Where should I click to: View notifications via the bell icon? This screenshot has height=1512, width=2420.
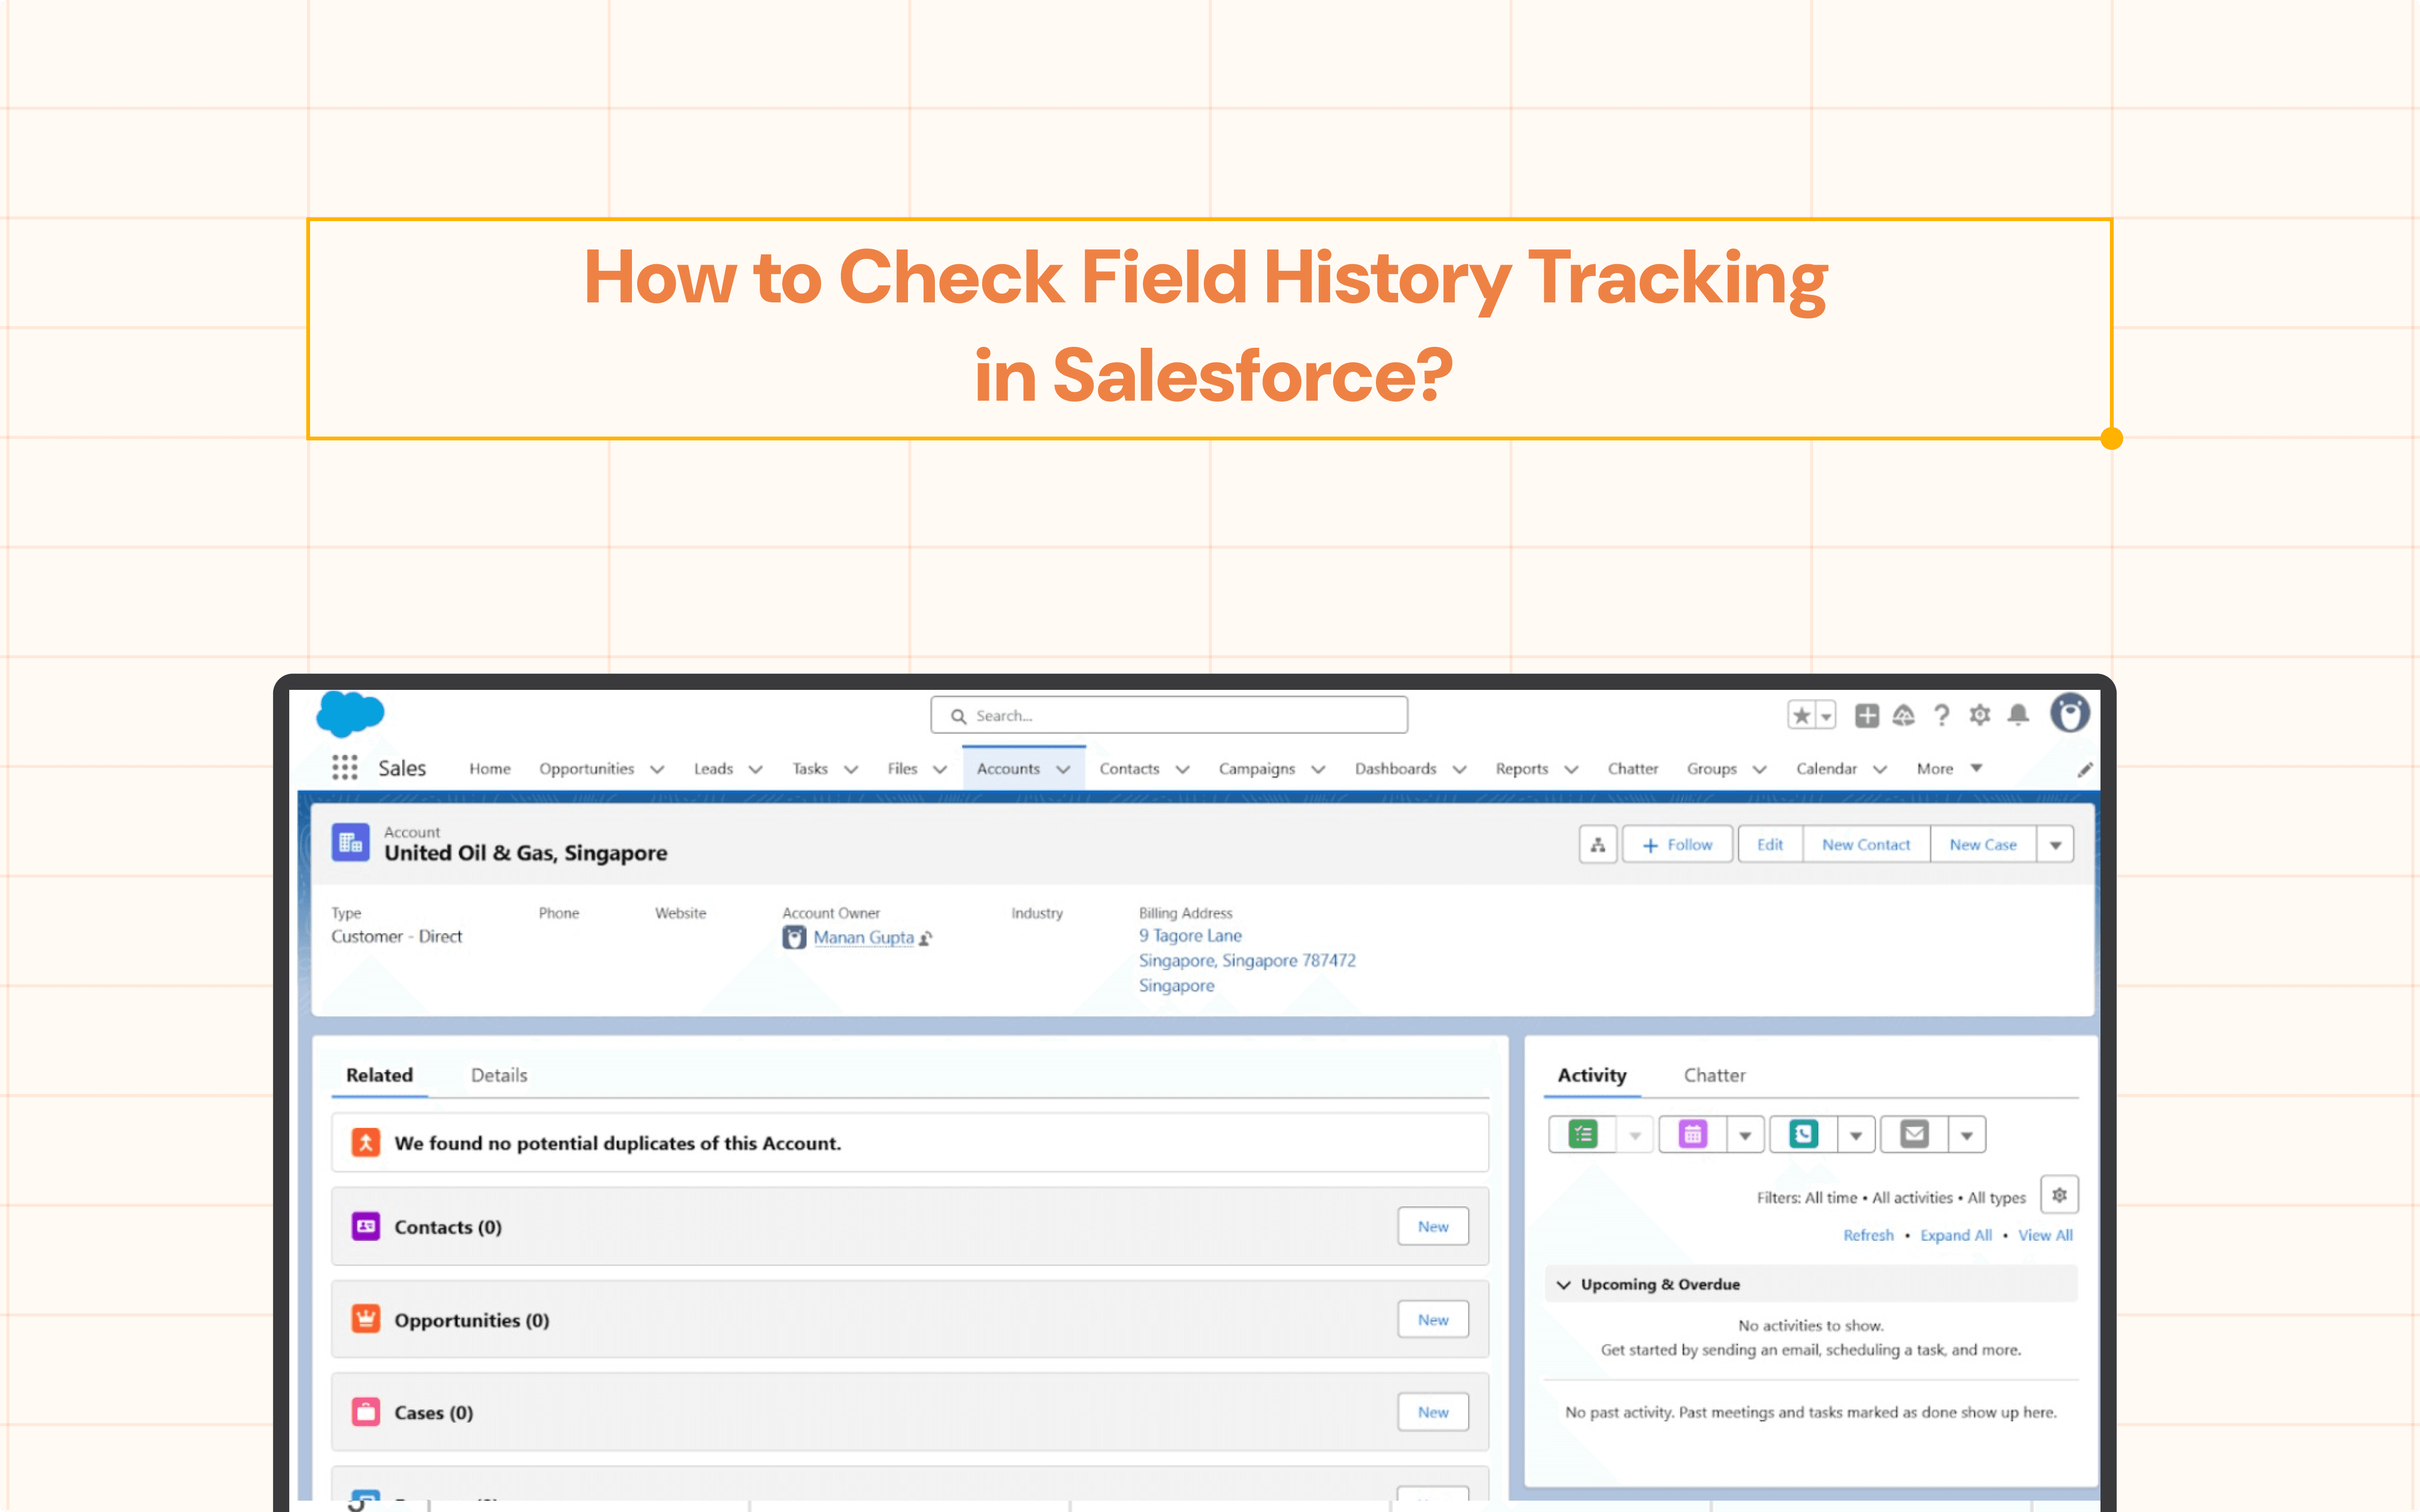click(x=2018, y=715)
